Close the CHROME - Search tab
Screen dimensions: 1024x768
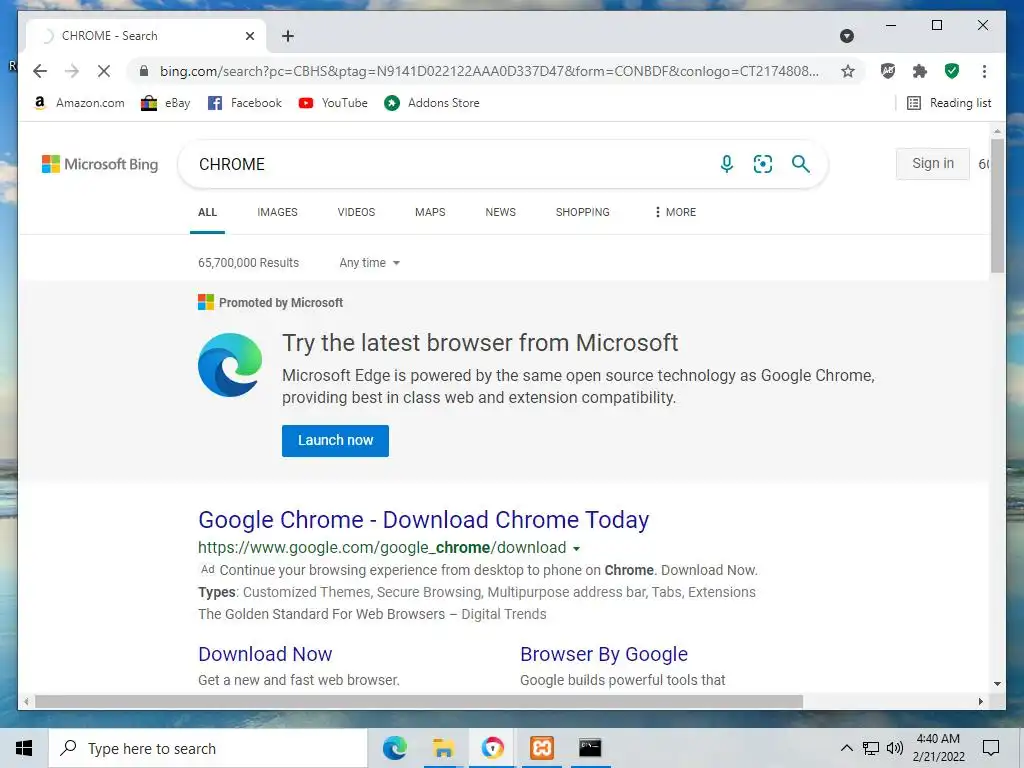click(x=250, y=36)
